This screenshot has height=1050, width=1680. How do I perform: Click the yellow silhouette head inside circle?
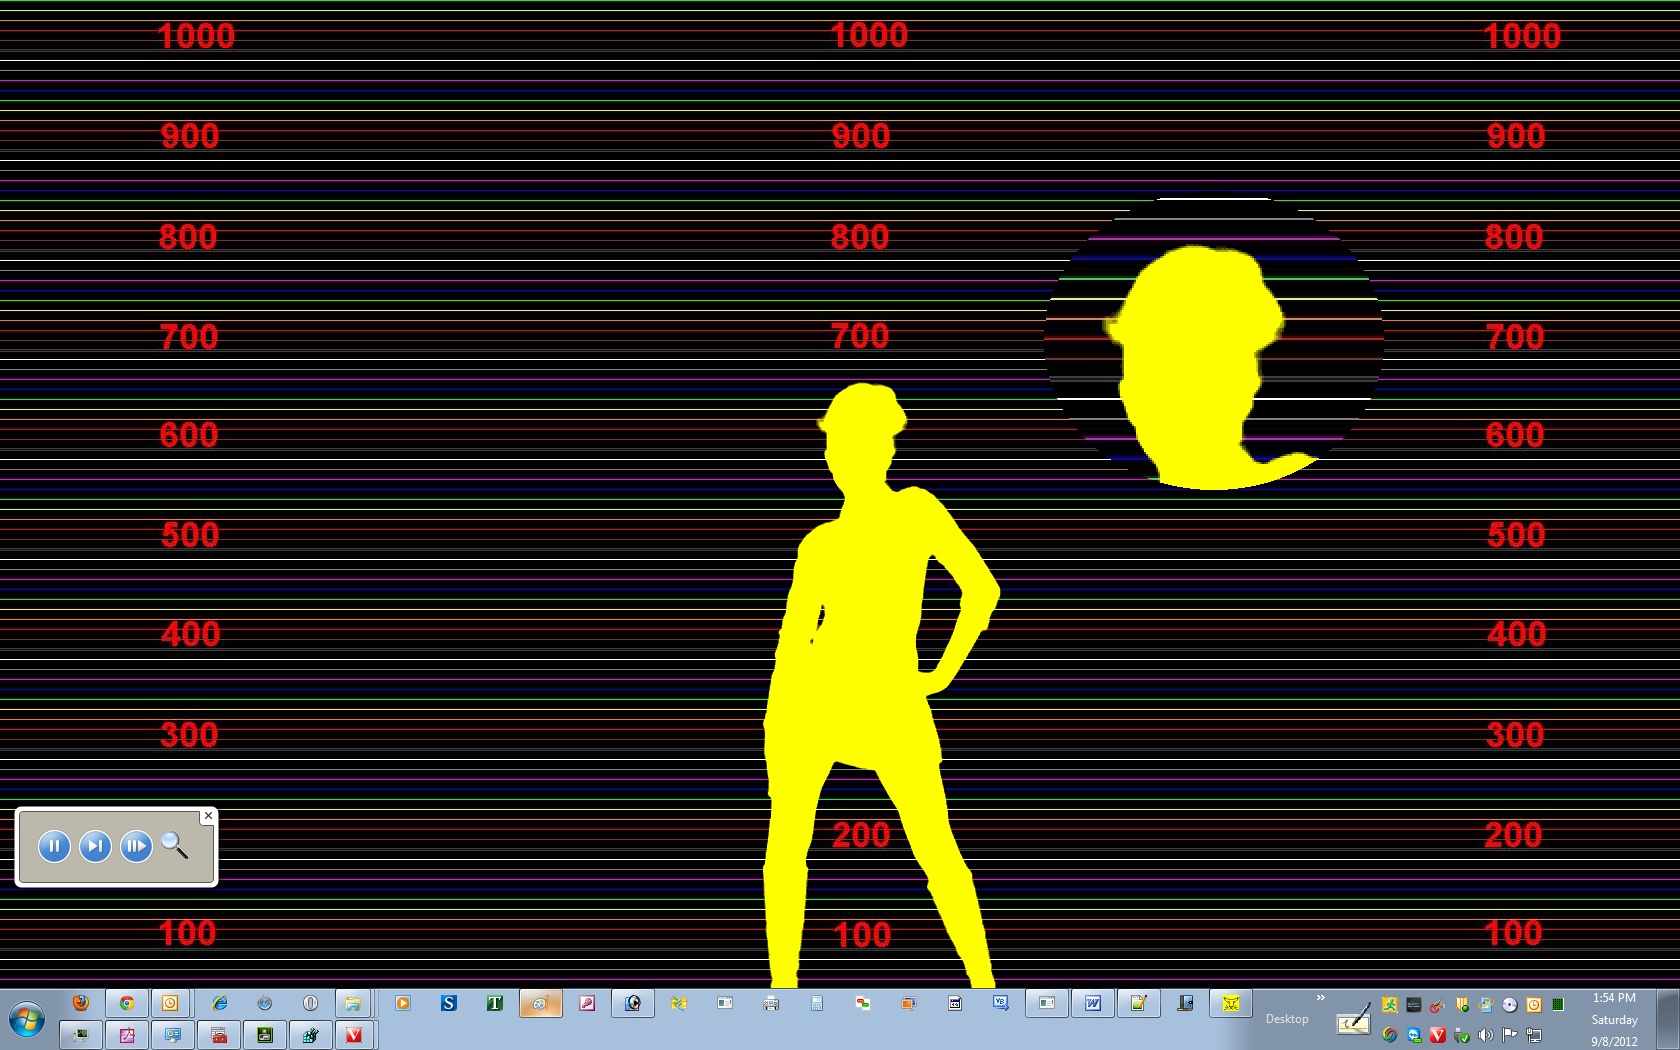pyautogui.click(x=1195, y=350)
